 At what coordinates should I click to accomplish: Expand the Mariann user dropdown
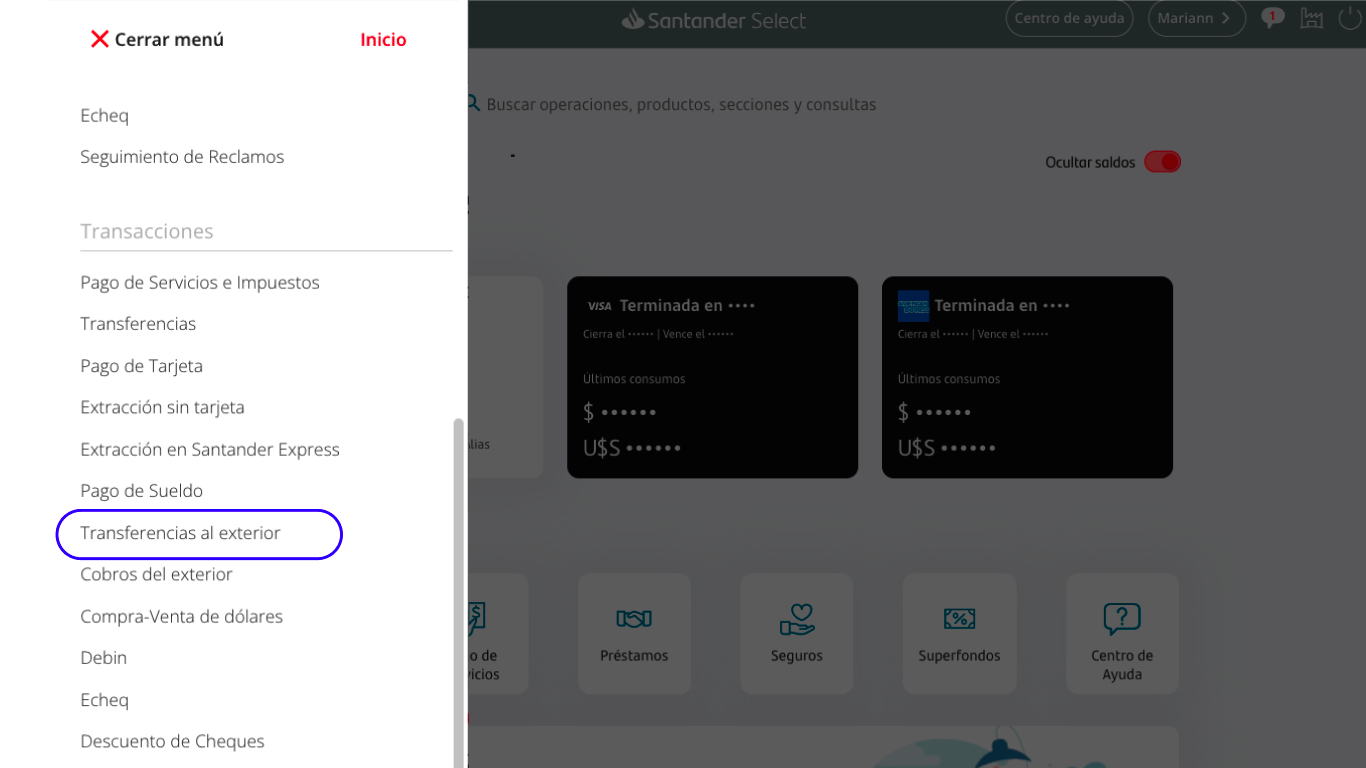click(x=1196, y=18)
